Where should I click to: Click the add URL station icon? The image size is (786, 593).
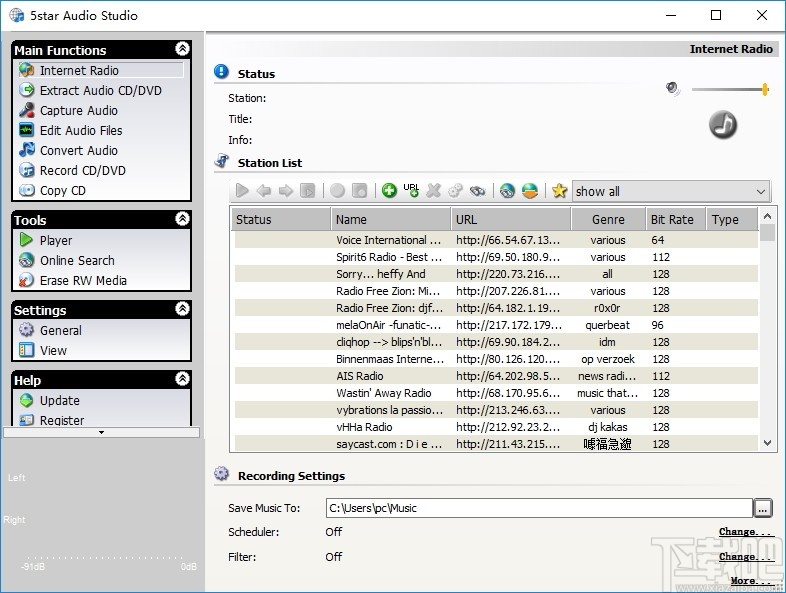[x=411, y=190]
